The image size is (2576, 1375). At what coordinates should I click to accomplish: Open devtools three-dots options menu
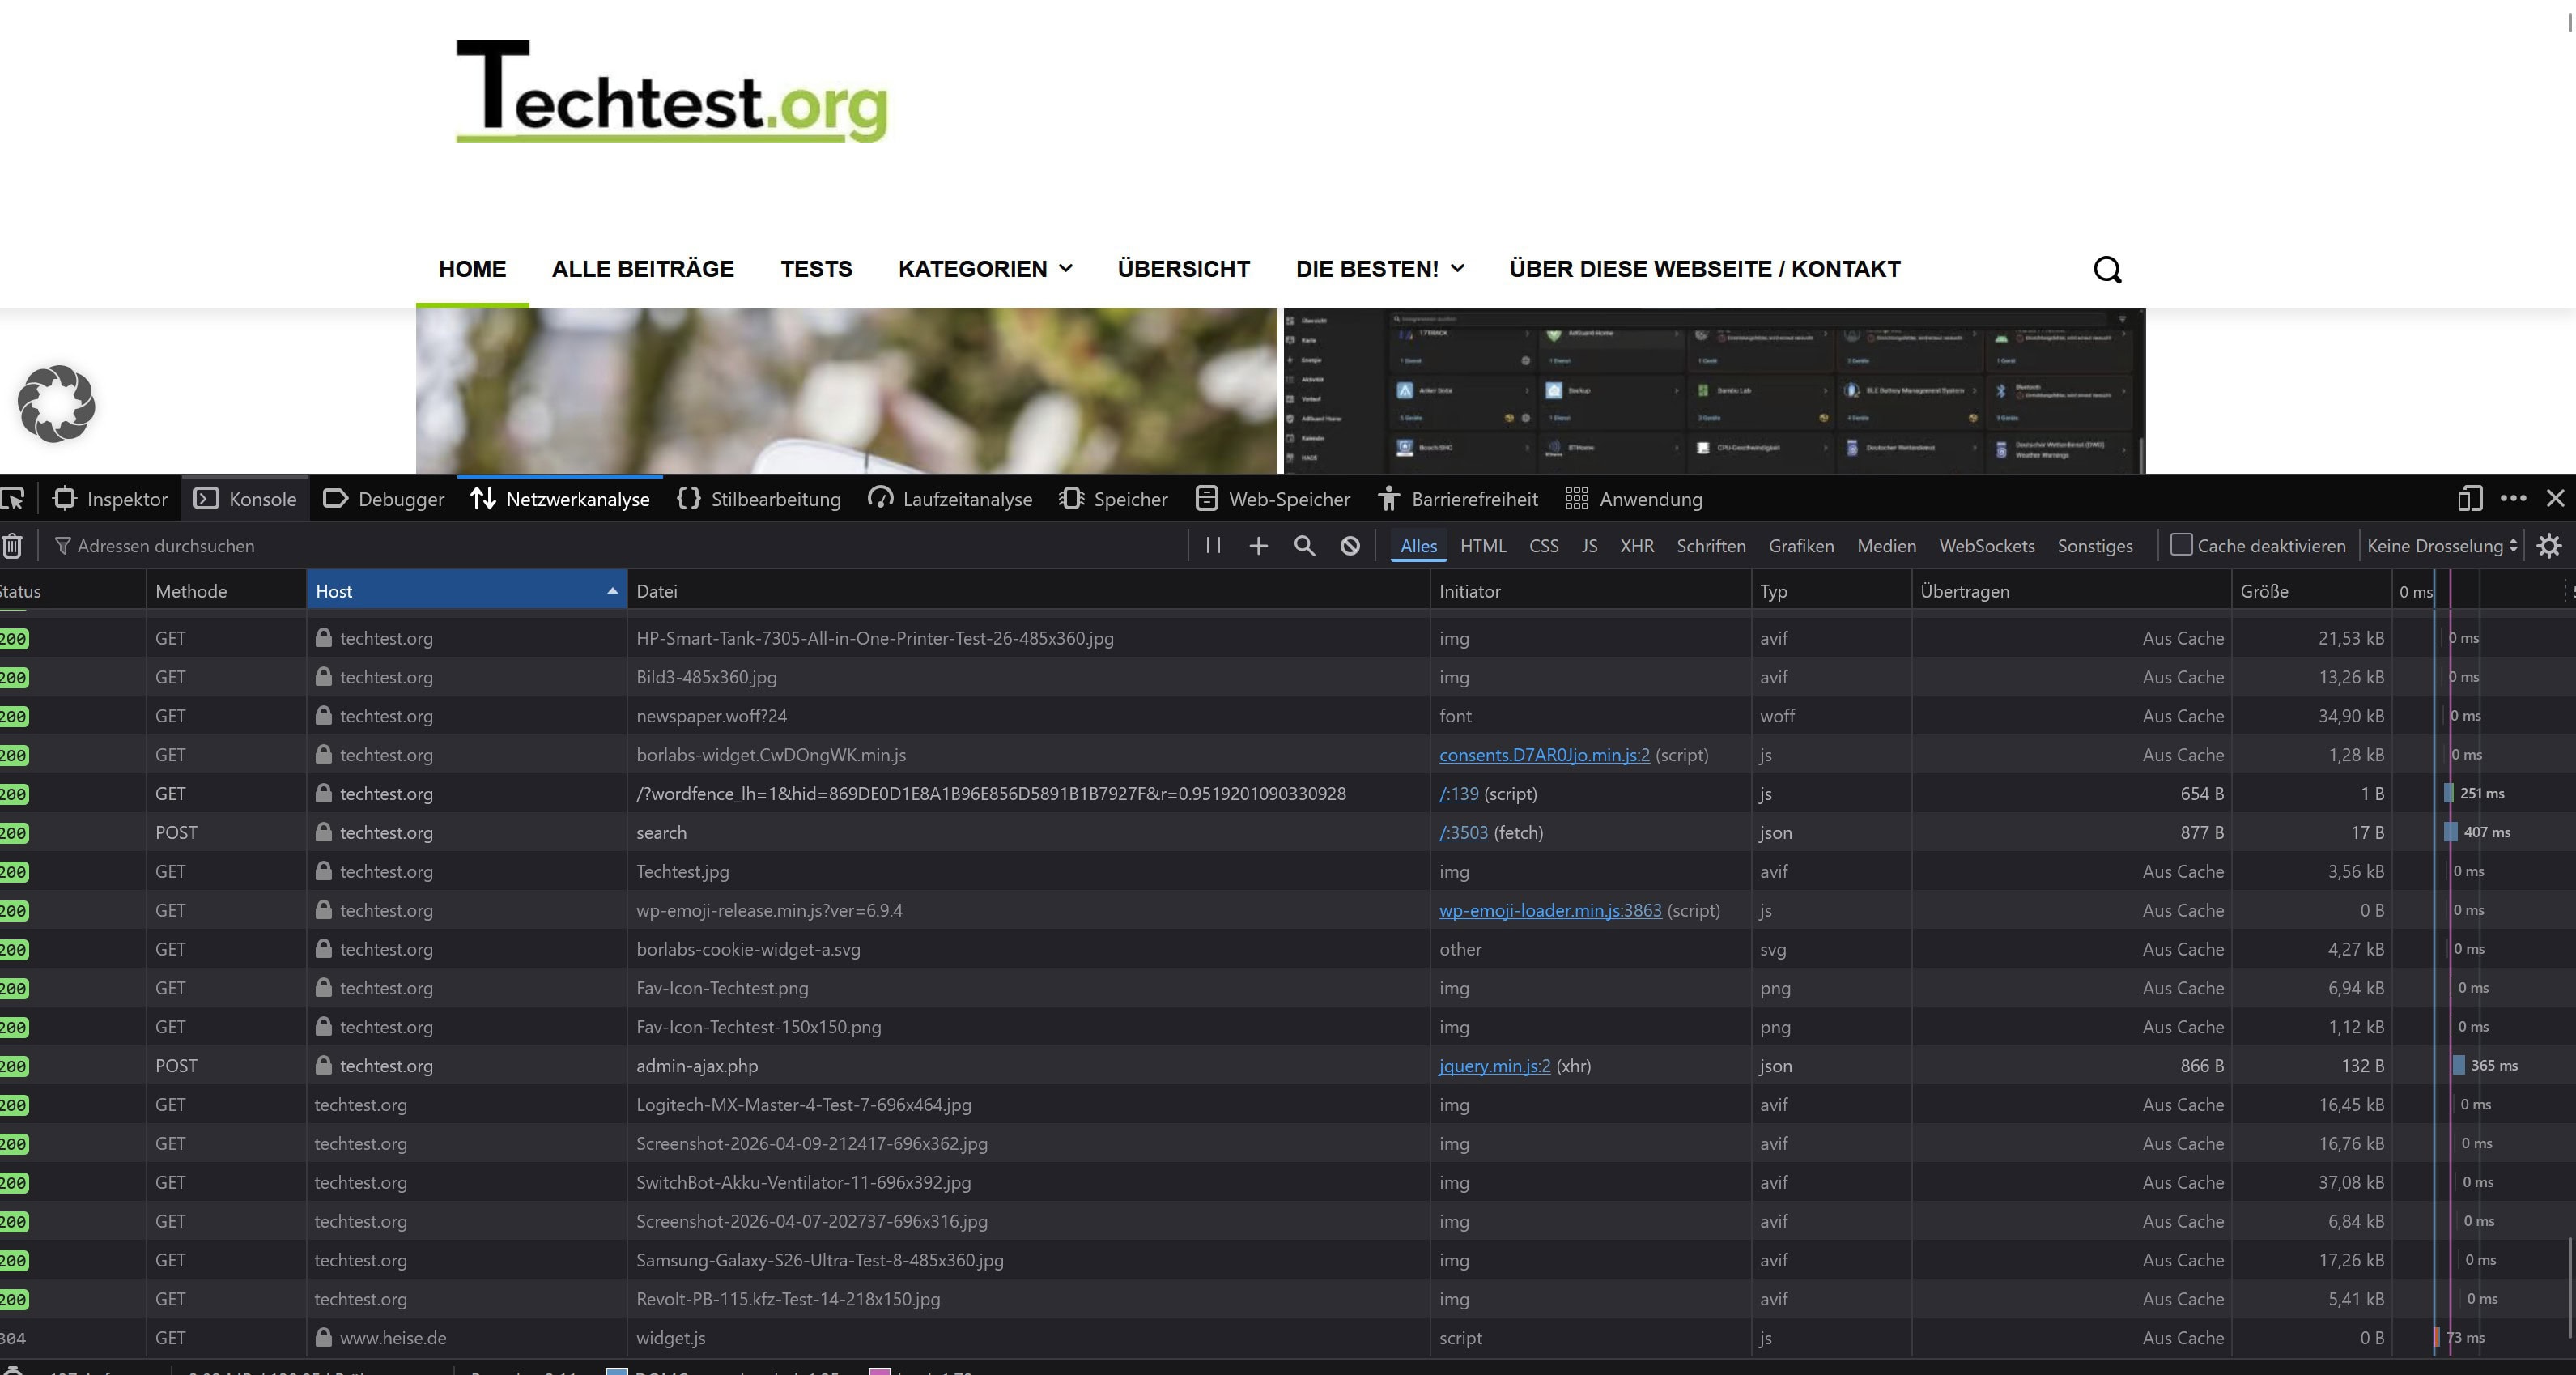point(2513,499)
